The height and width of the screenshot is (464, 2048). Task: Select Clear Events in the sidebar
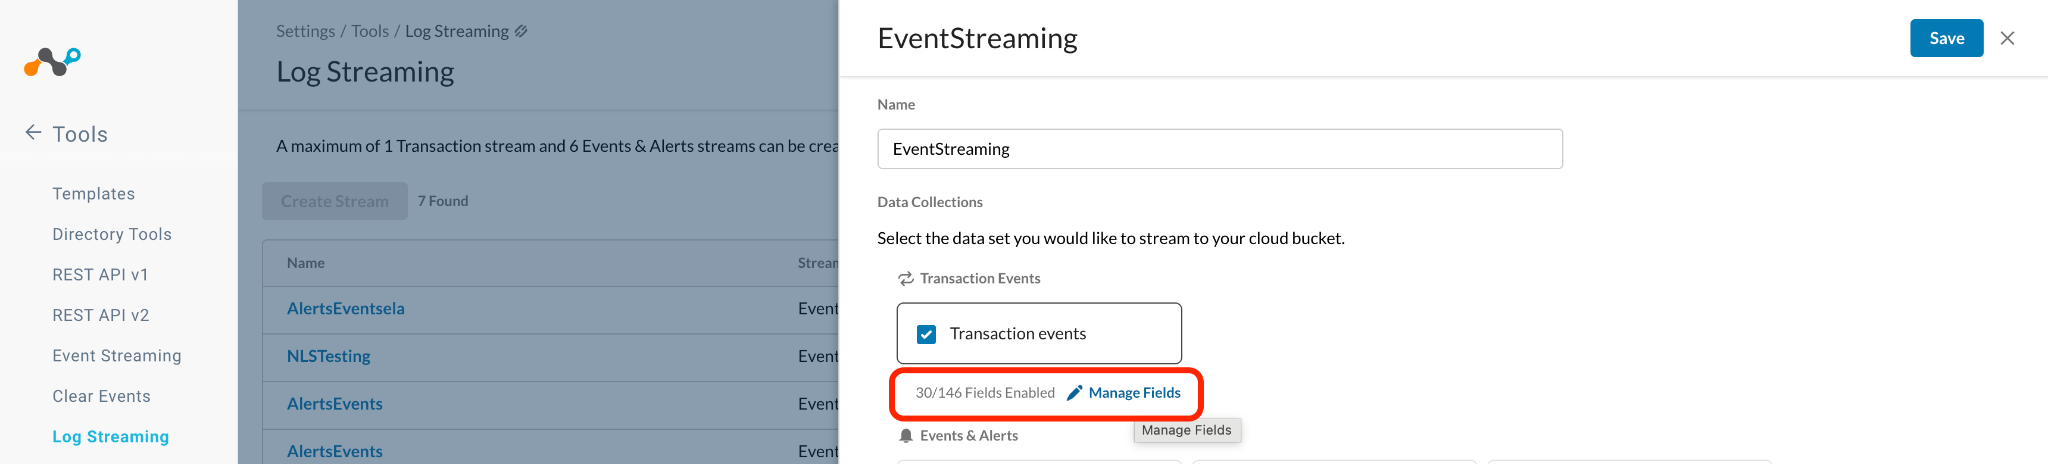click(x=102, y=396)
